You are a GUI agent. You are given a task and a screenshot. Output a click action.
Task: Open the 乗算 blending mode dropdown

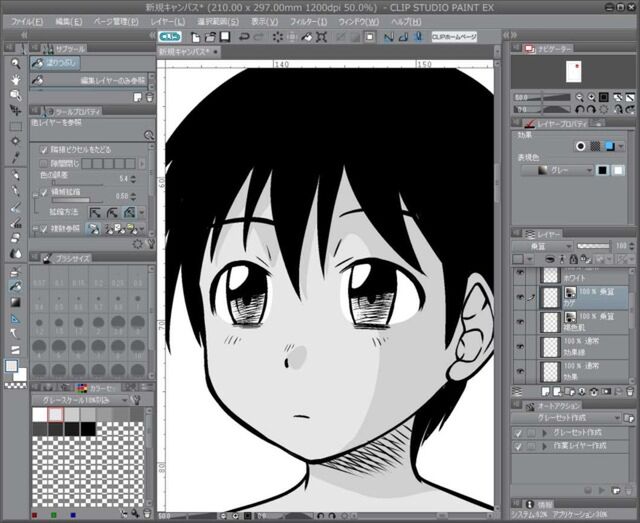point(543,245)
